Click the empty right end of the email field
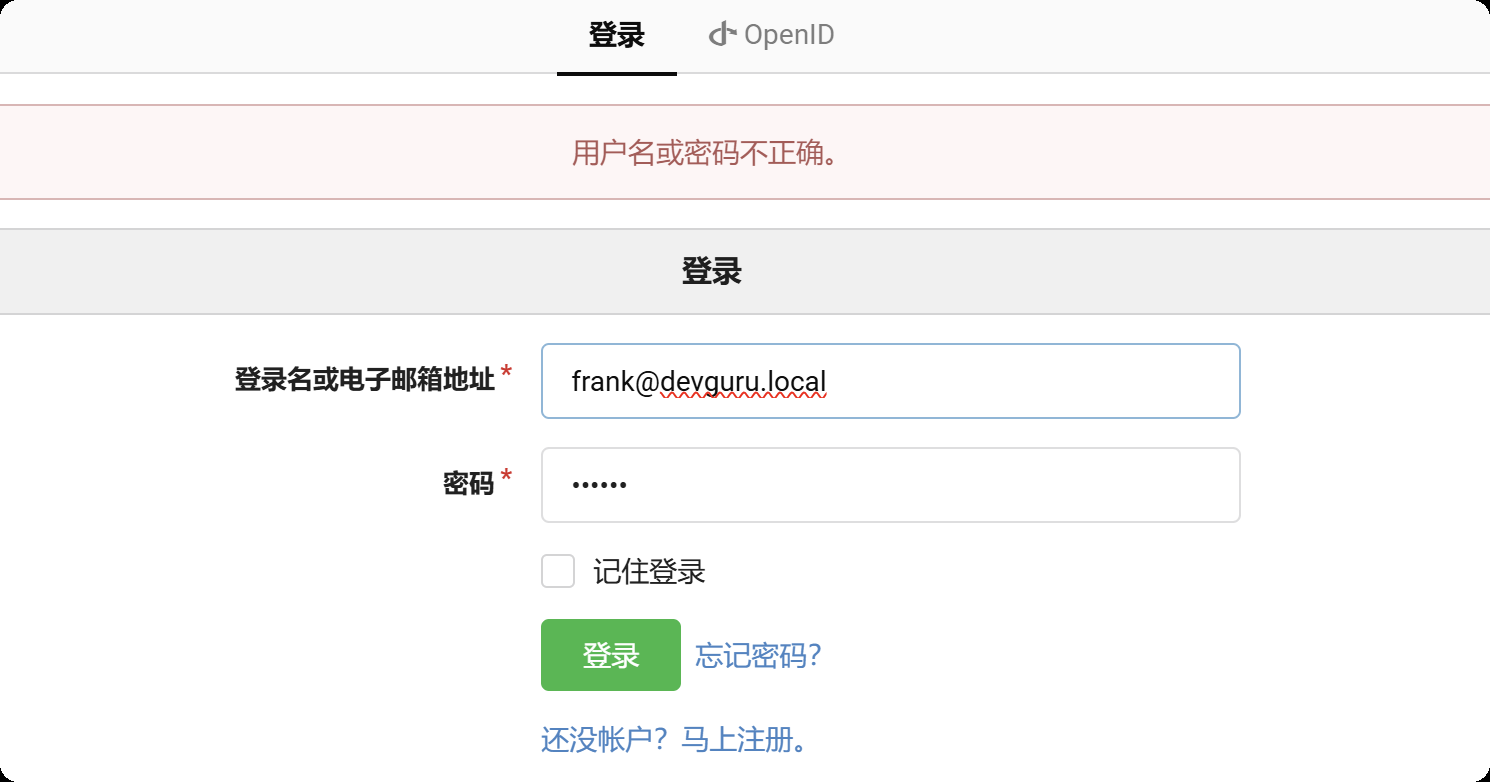Screen dimensions: 1490x782 coord(1150,381)
